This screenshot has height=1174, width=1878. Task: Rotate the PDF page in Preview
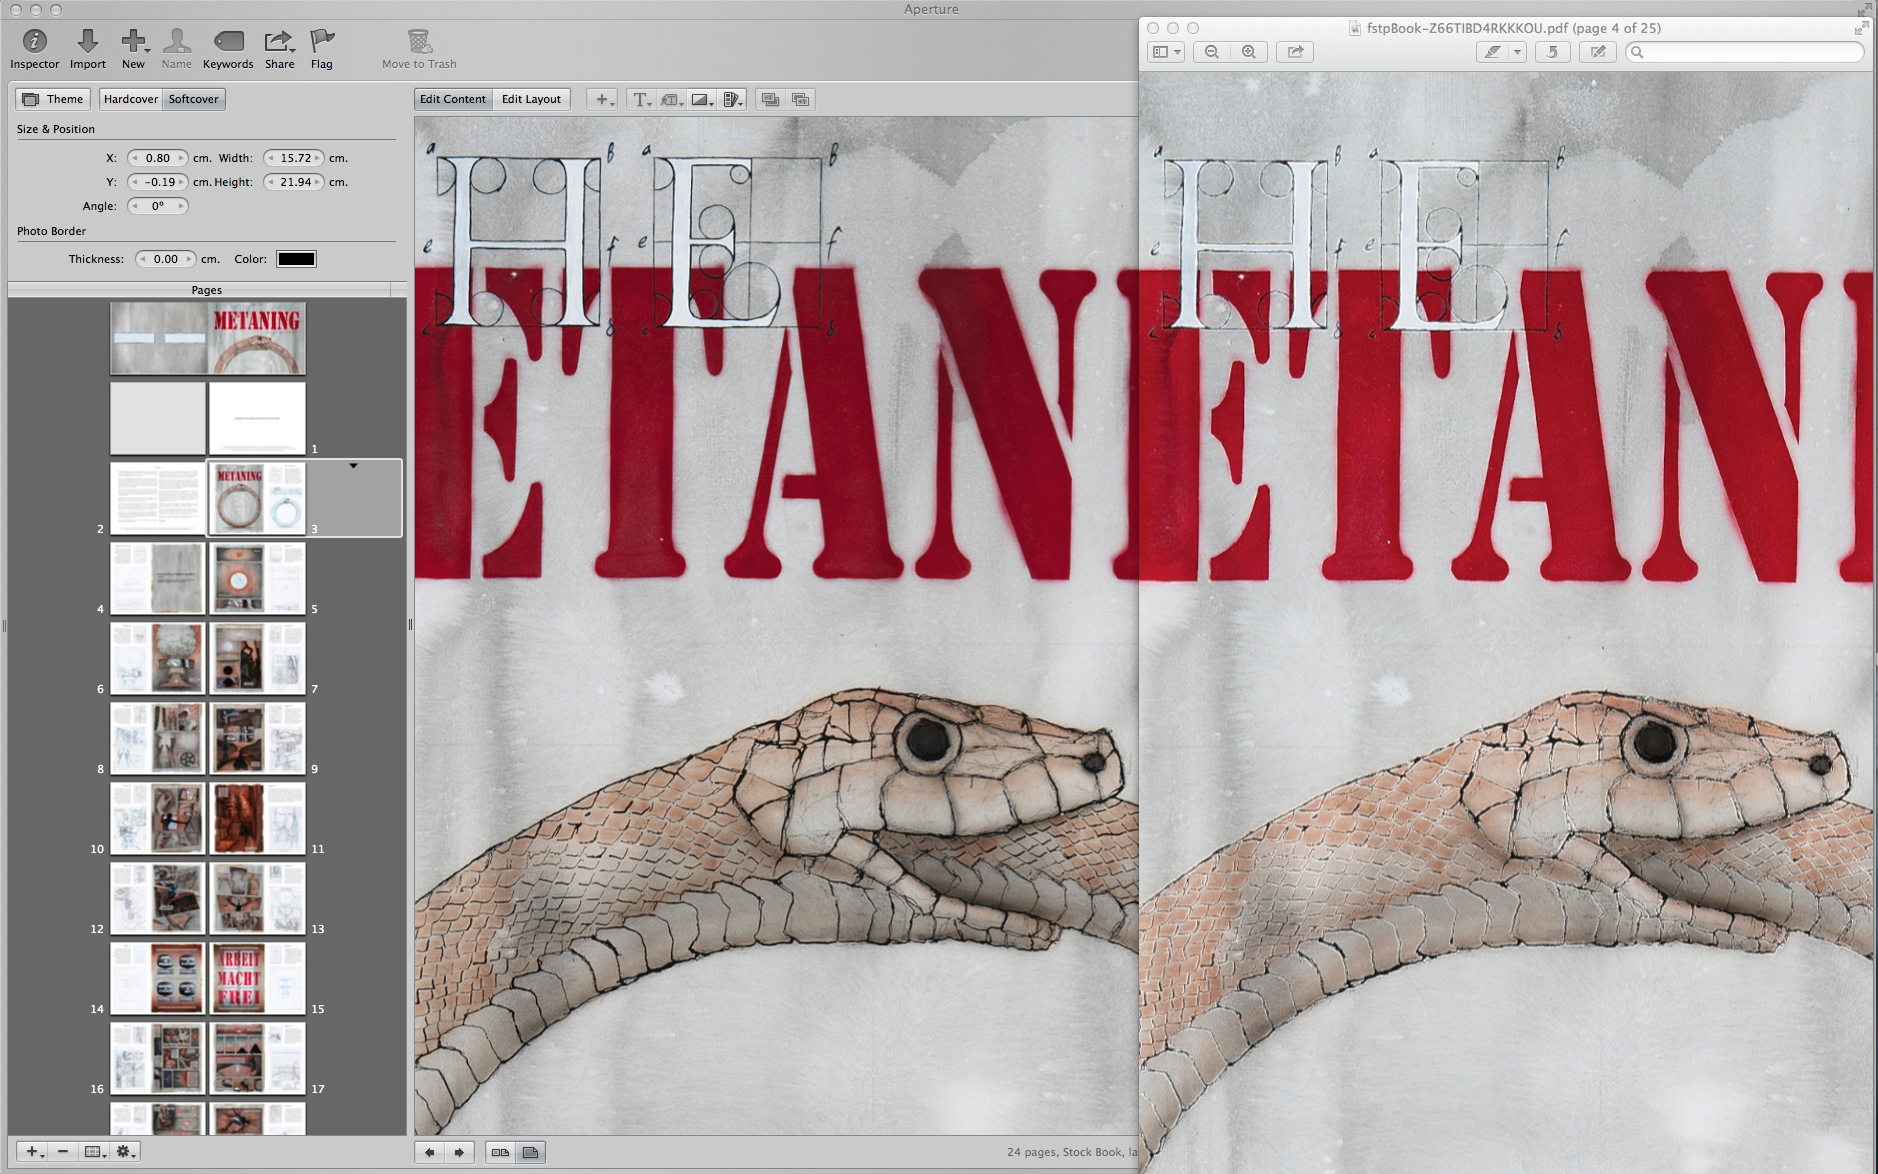click(1552, 52)
